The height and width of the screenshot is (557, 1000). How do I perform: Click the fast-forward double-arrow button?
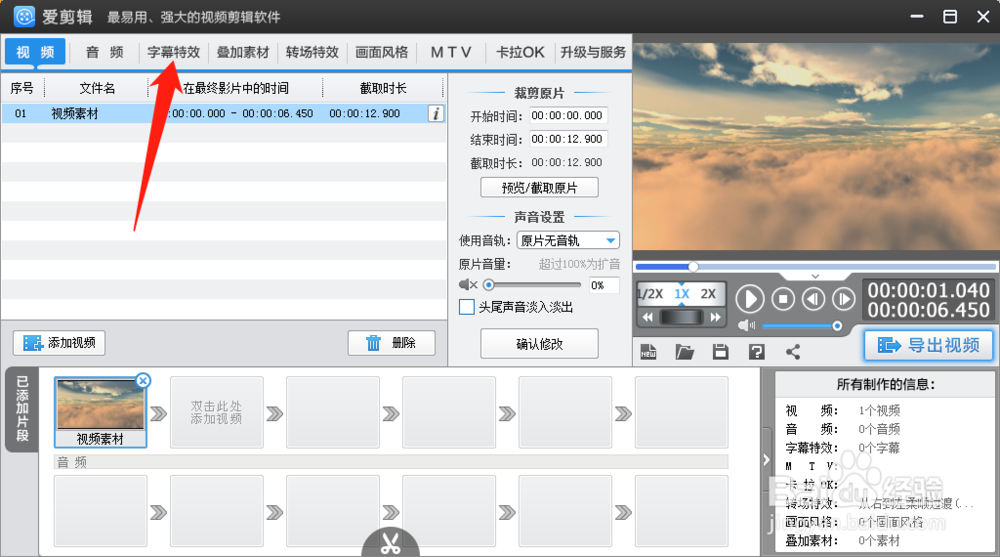716,317
